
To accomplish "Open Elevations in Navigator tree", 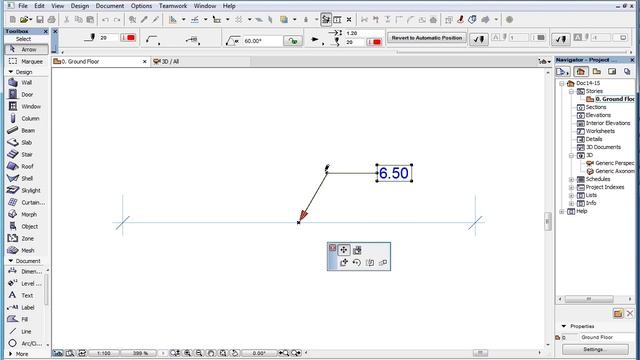I will (x=598, y=115).
